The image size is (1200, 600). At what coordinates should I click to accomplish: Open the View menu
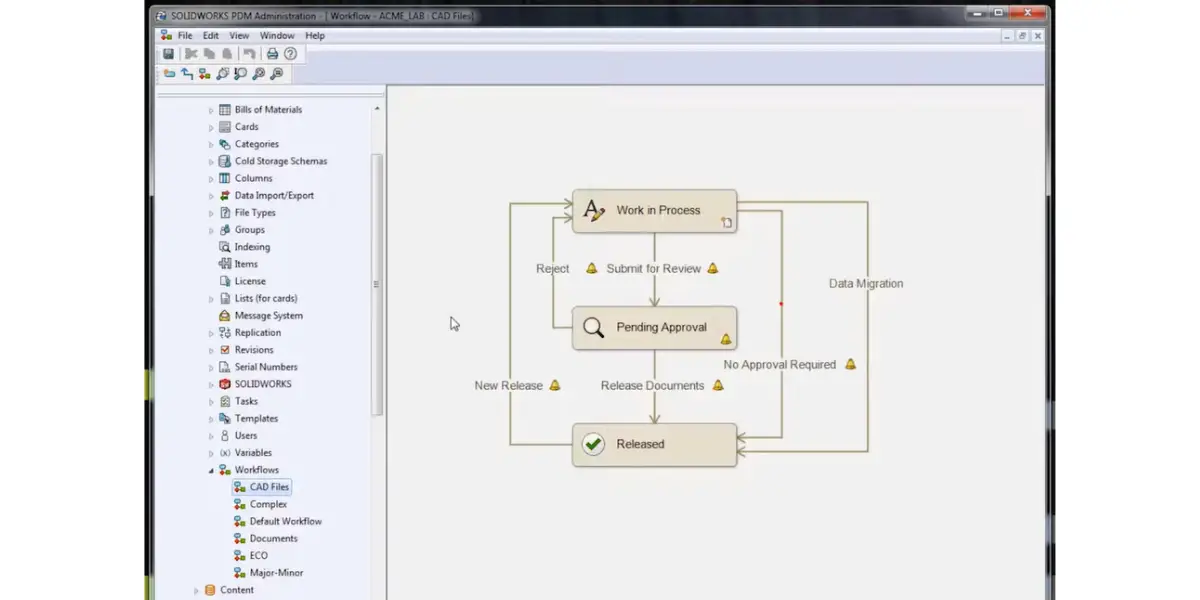(240, 35)
